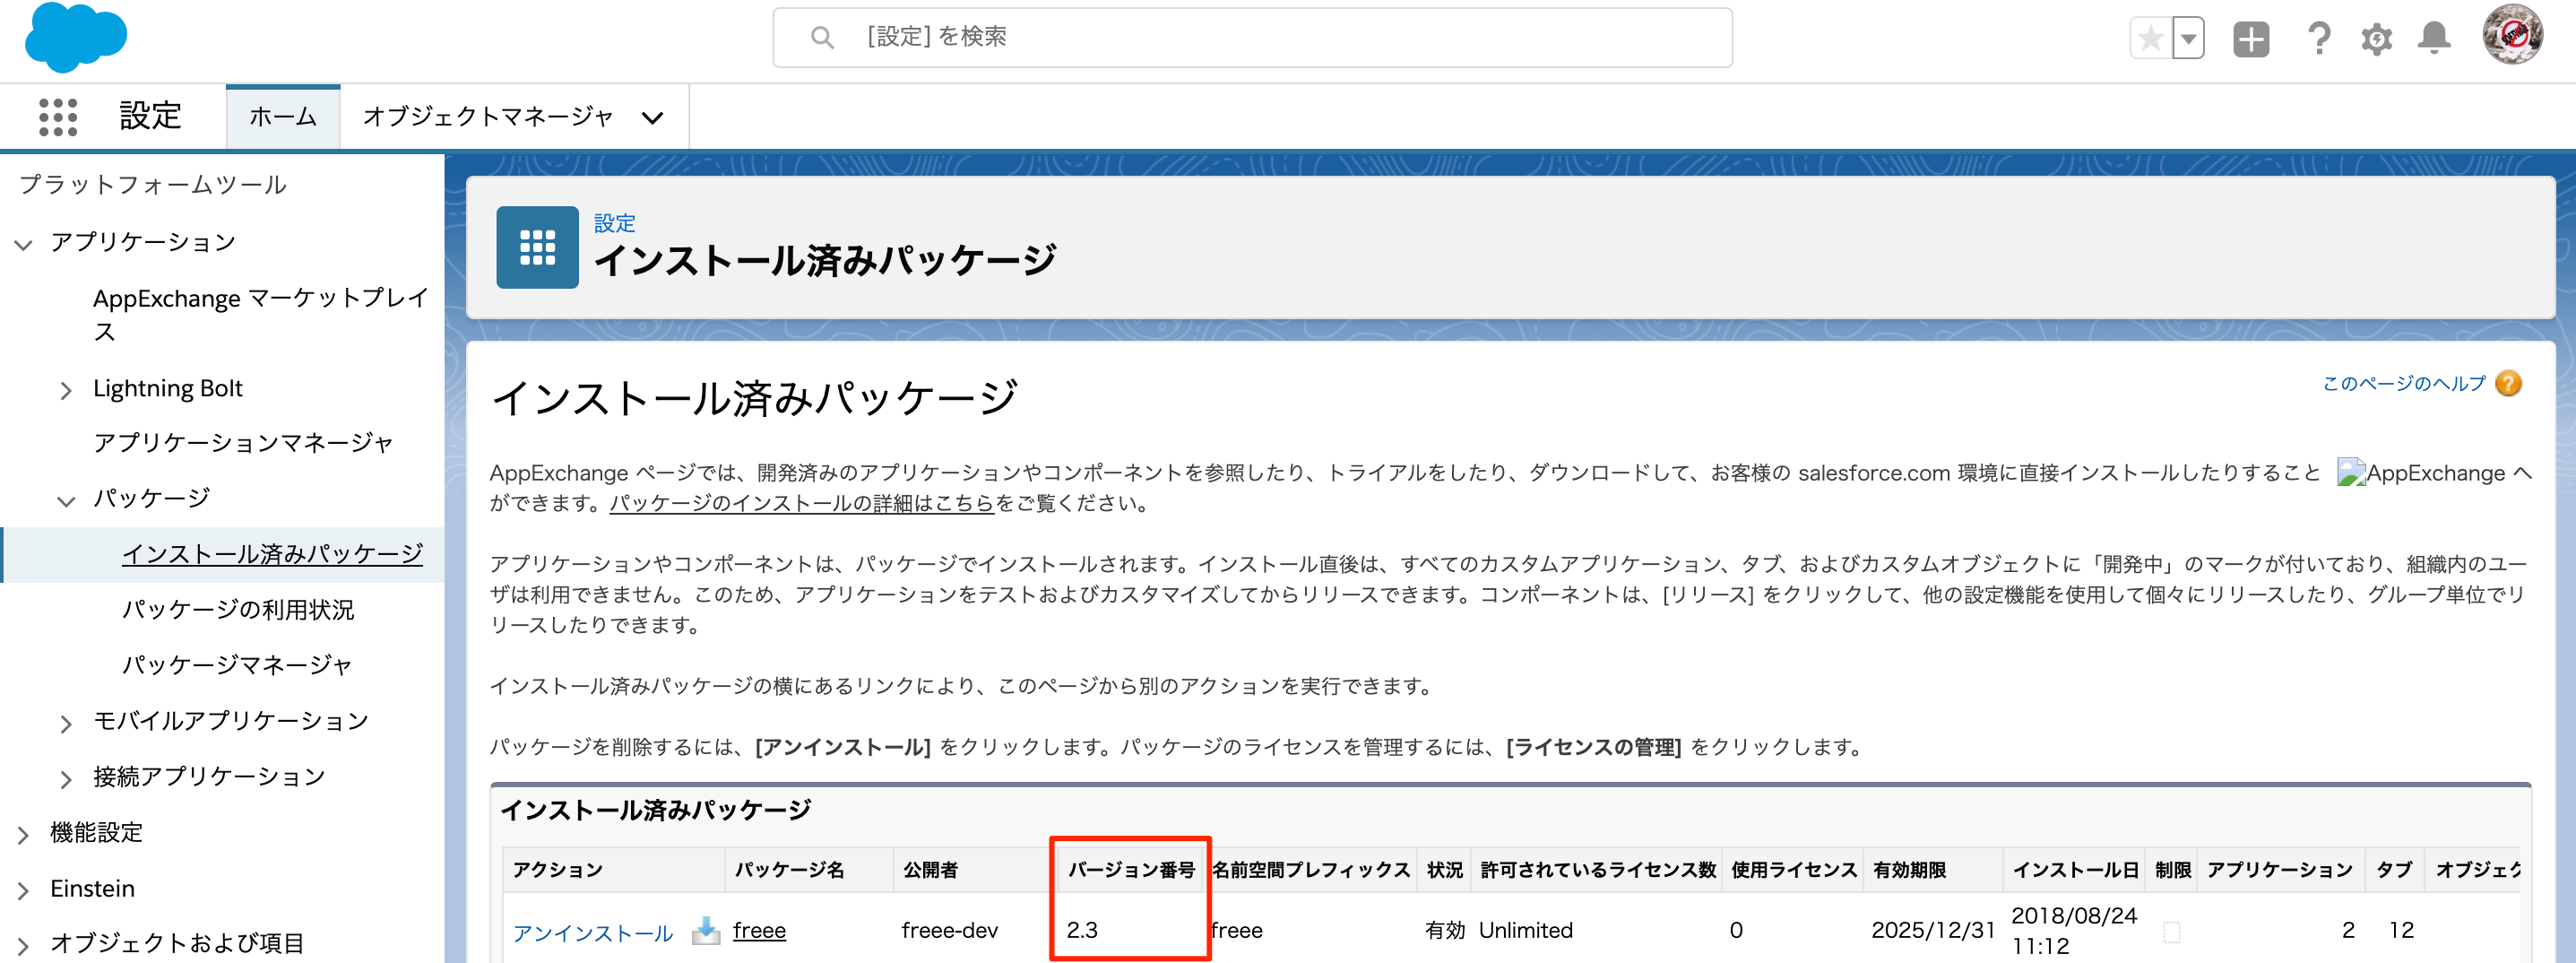Open パッケージの利用状況 in sidebar

pyautogui.click(x=238, y=610)
